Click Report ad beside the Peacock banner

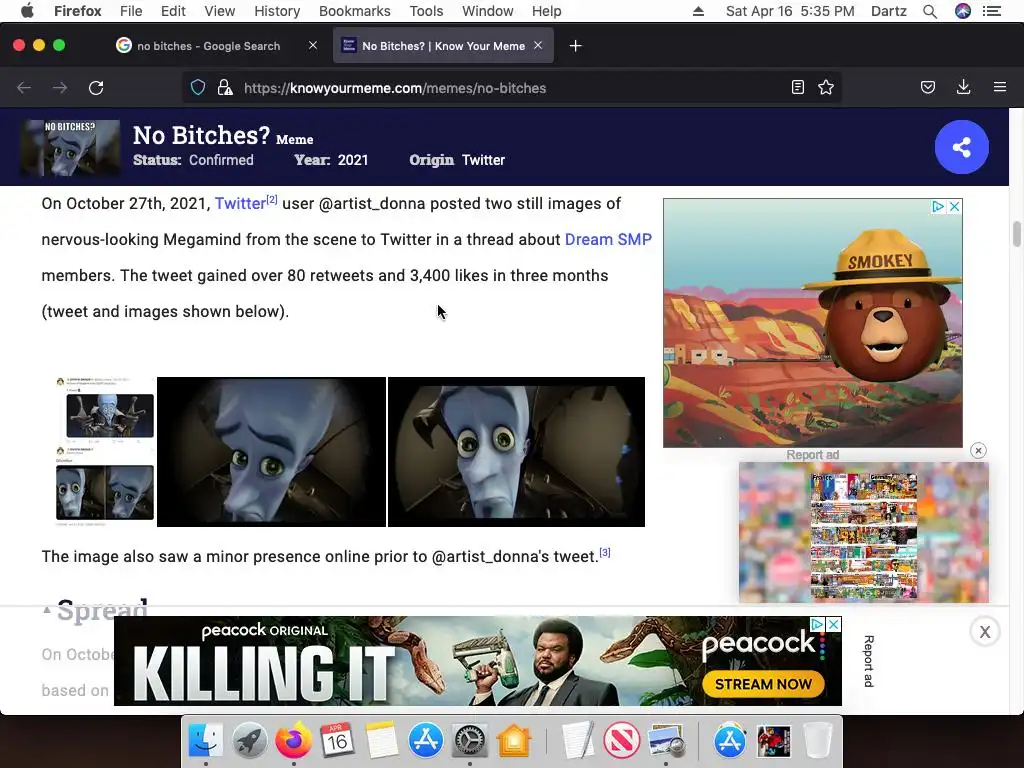869,661
